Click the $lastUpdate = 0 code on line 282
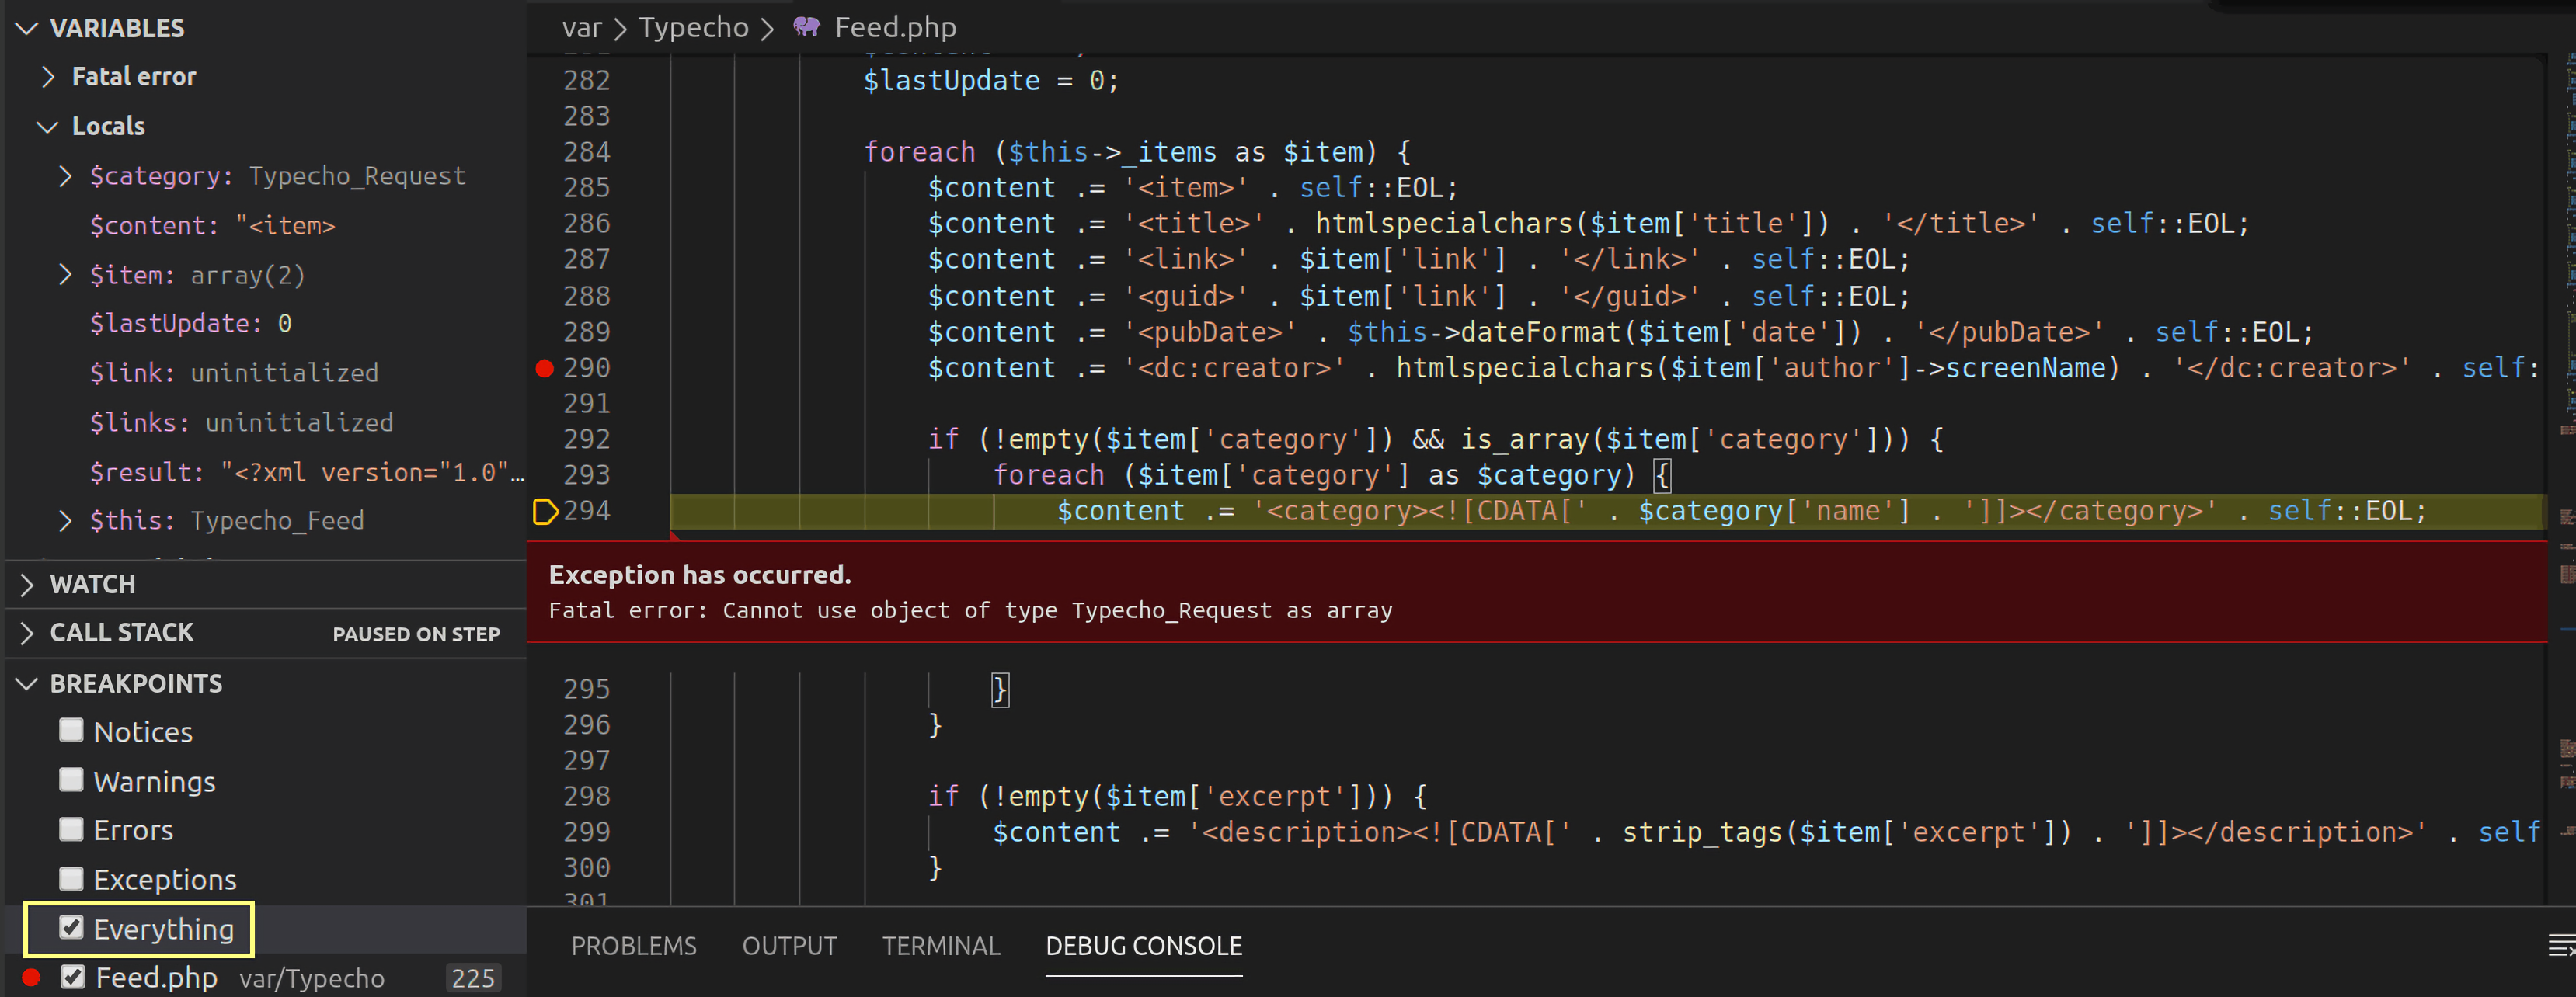 pos(991,81)
